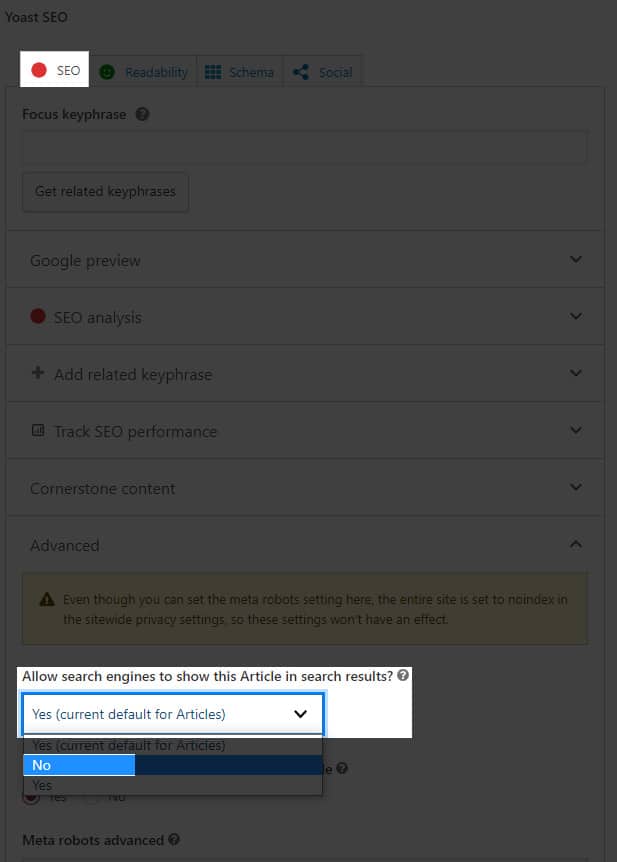617x862 pixels.
Task: Collapse the Advanced section
Action: tap(575, 545)
